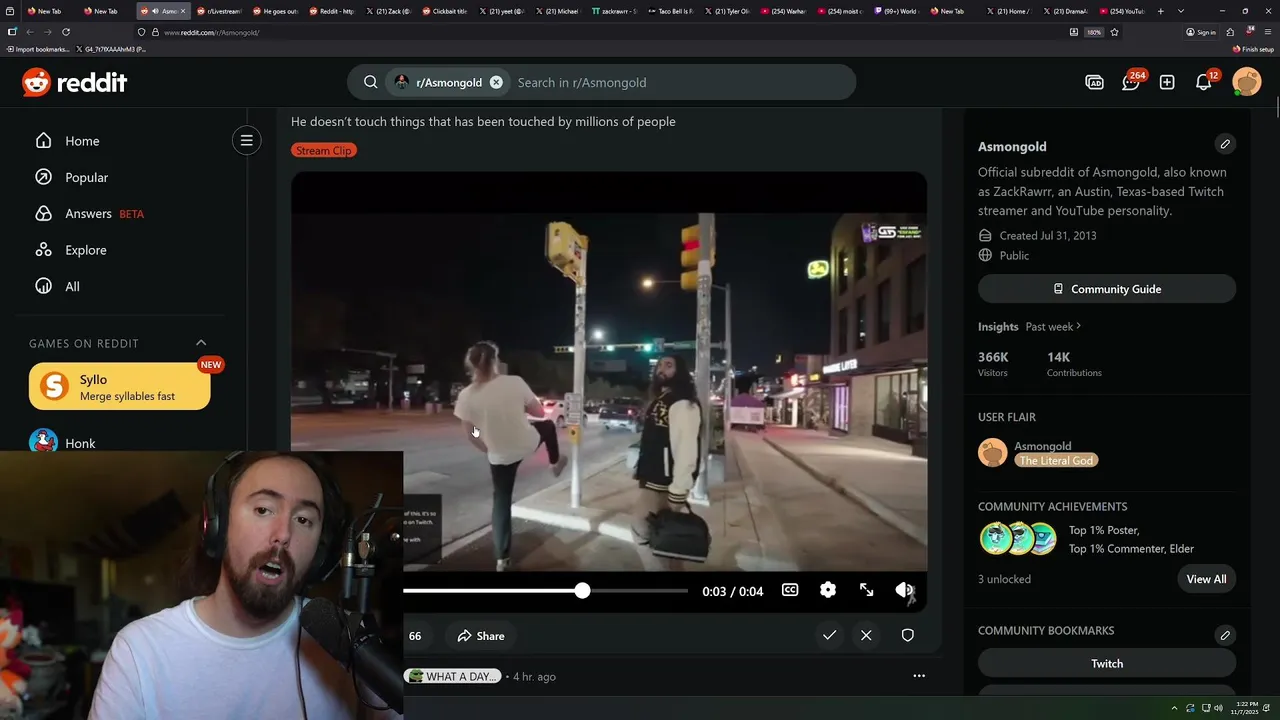
Task: Open the Advertise on Reddit icon
Action: click(x=1094, y=82)
